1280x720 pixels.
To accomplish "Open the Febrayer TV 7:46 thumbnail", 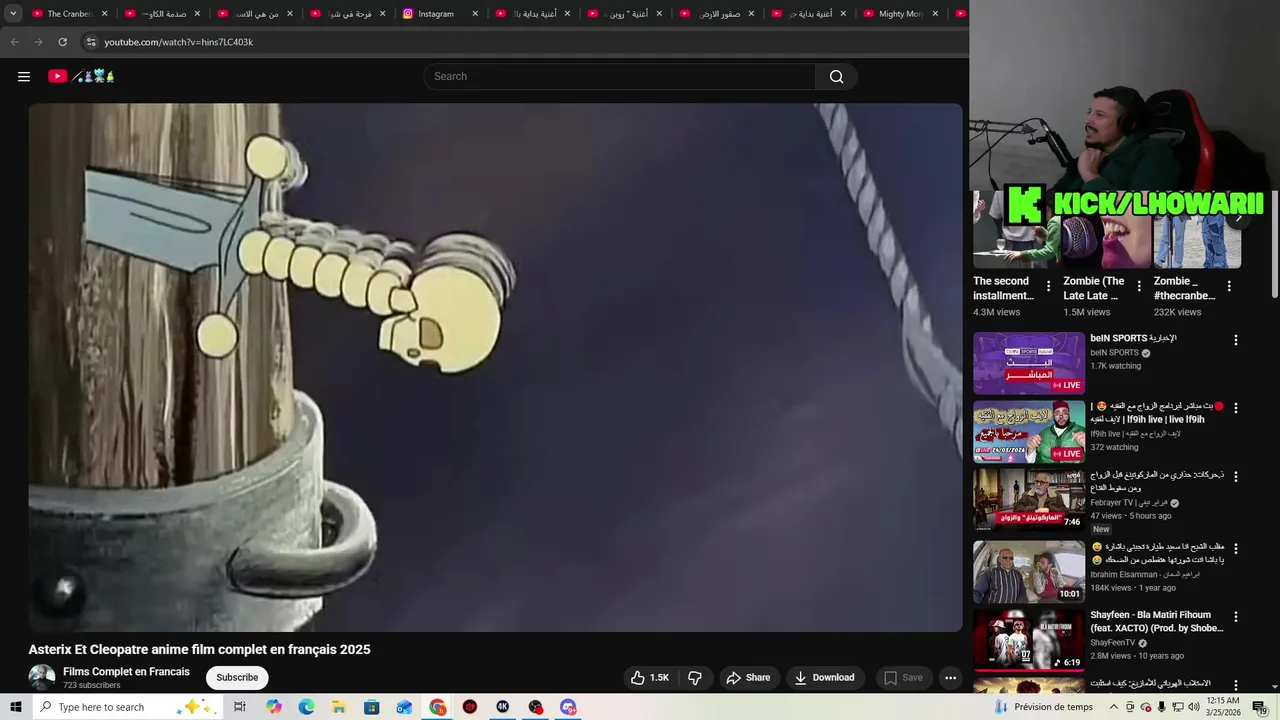I will (1029, 500).
